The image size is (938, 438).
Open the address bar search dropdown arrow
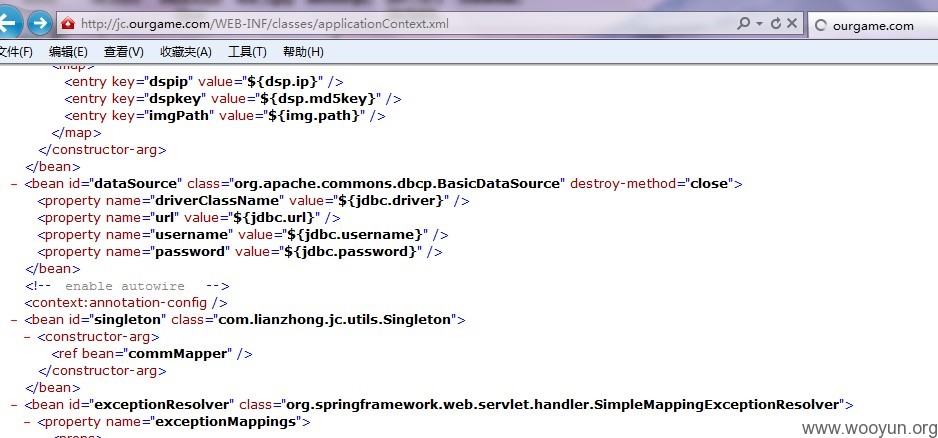click(759, 24)
